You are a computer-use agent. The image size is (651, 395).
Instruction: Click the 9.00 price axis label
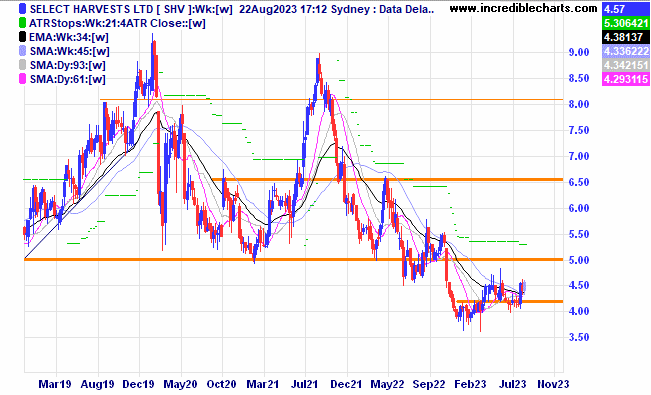[579, 52]
